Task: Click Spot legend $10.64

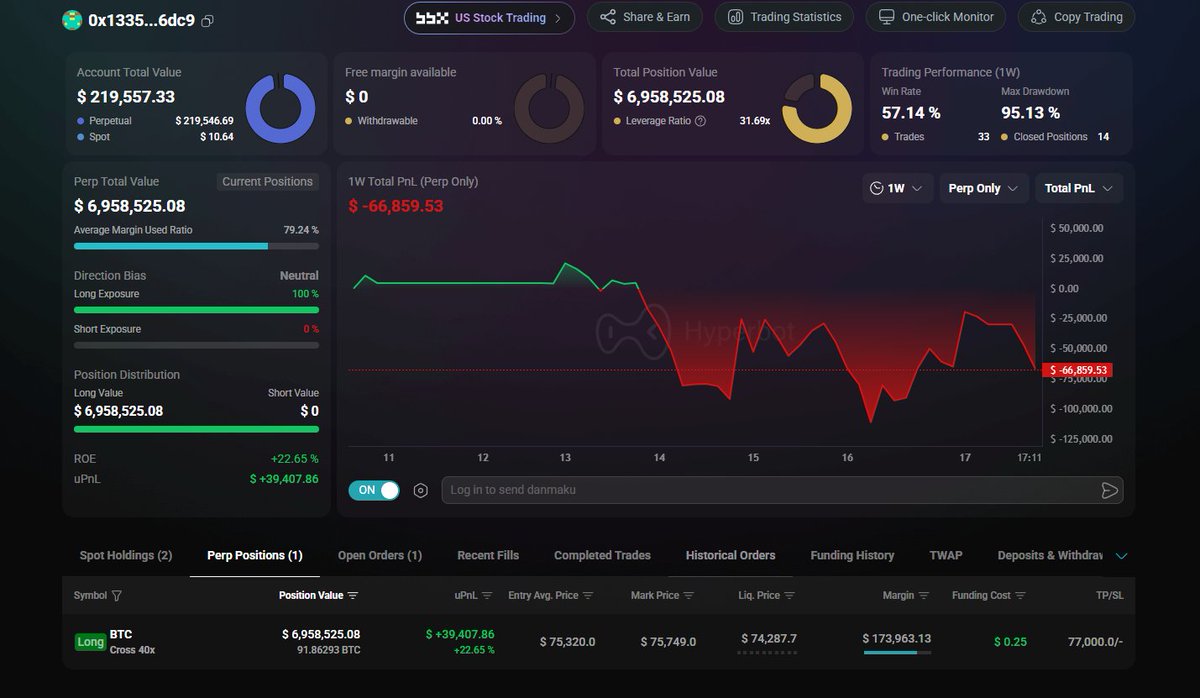Action: coord(155,137)
